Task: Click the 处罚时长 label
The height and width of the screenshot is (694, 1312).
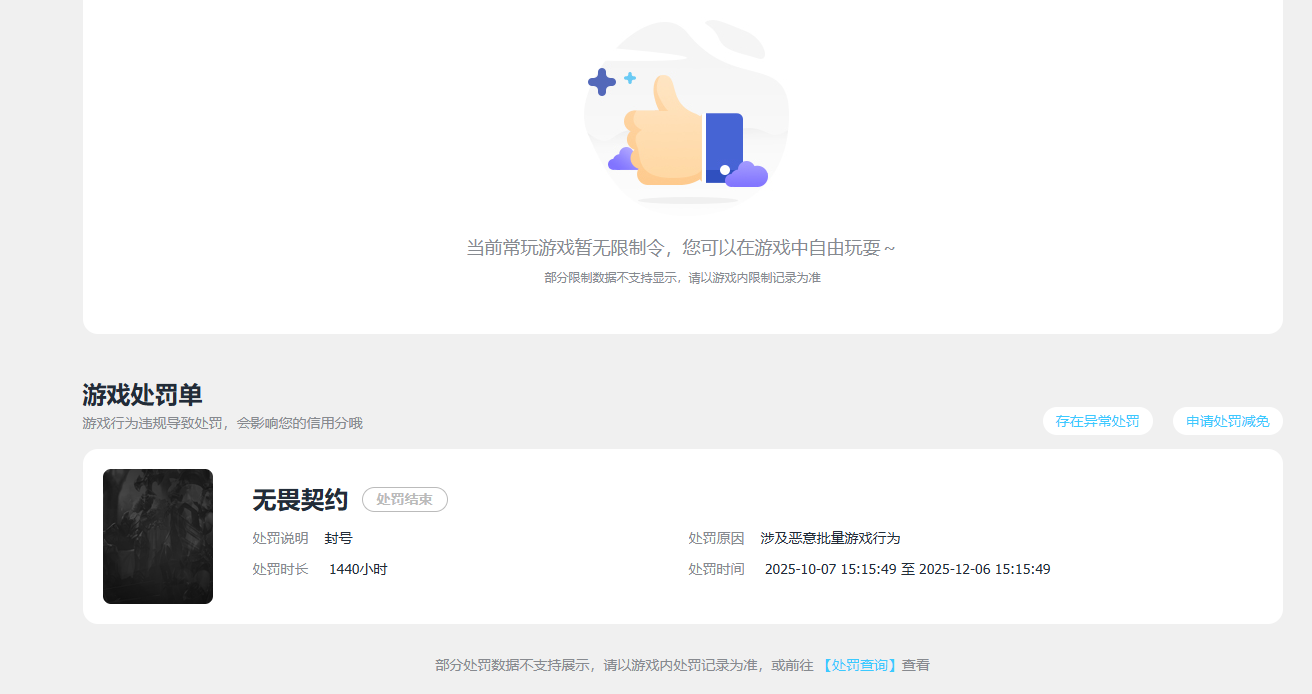Action: (280, 569)
